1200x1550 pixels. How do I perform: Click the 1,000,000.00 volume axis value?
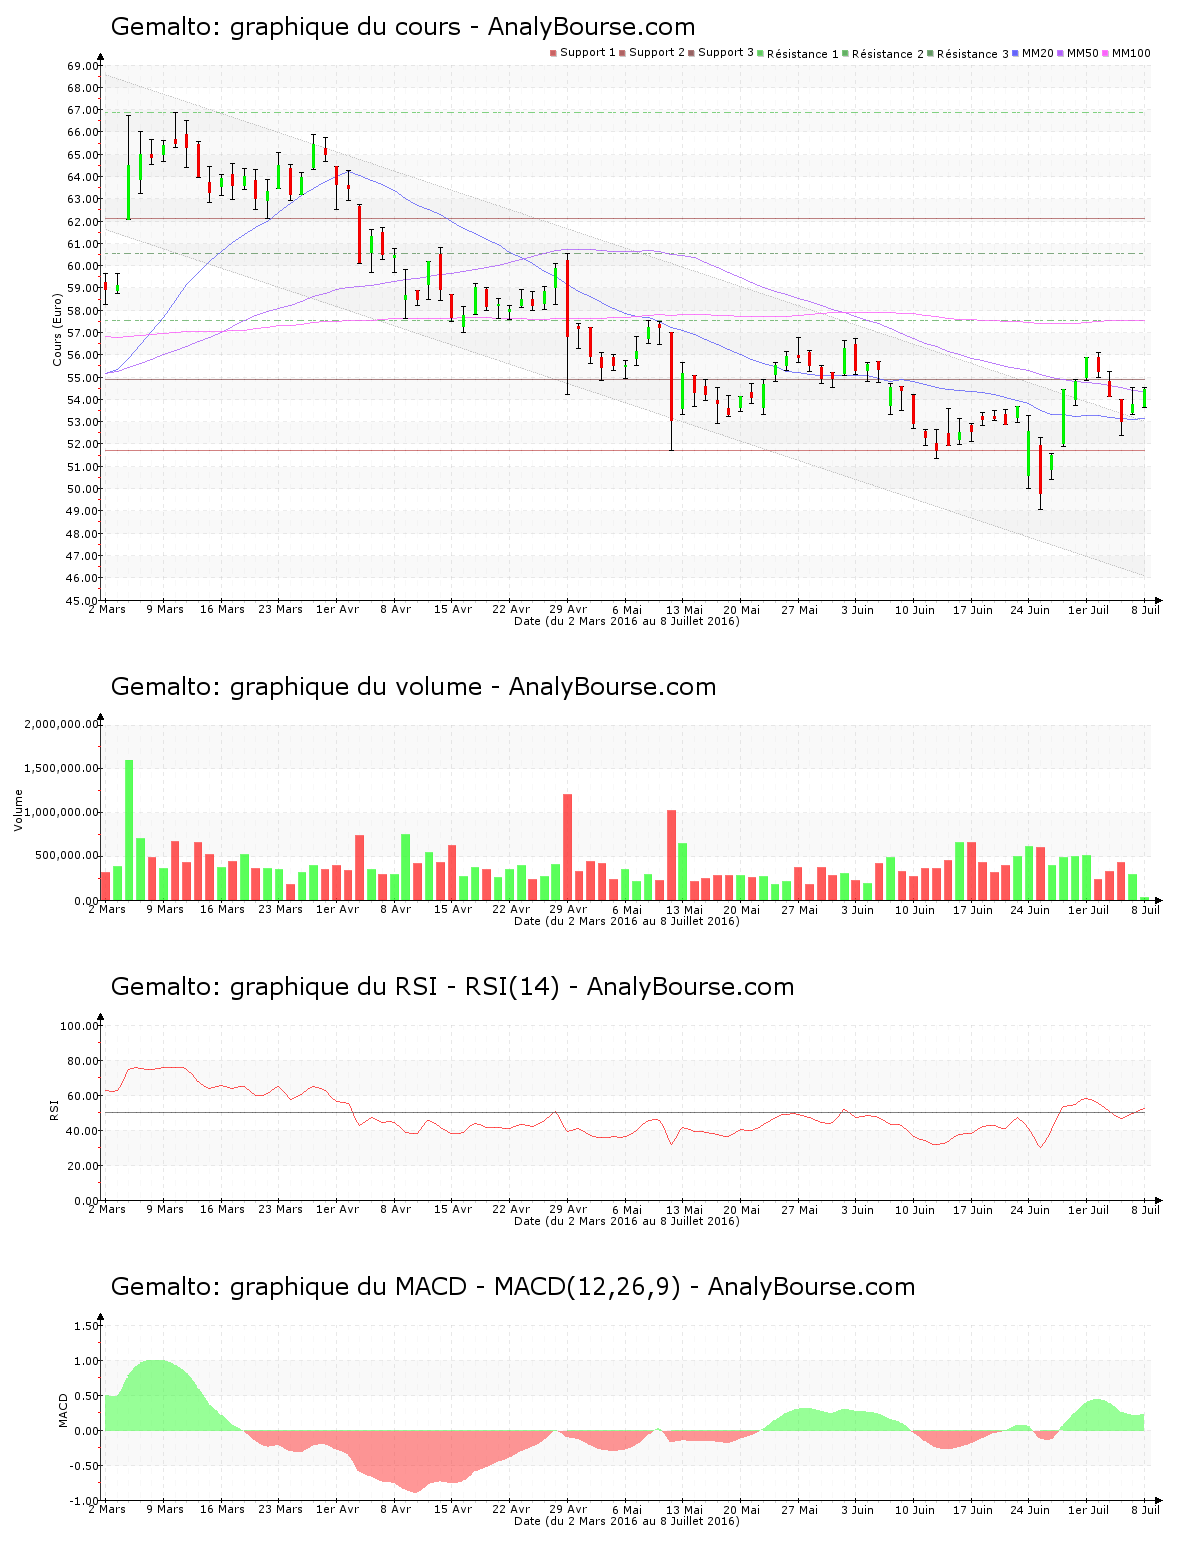click(x=61, y=813)
